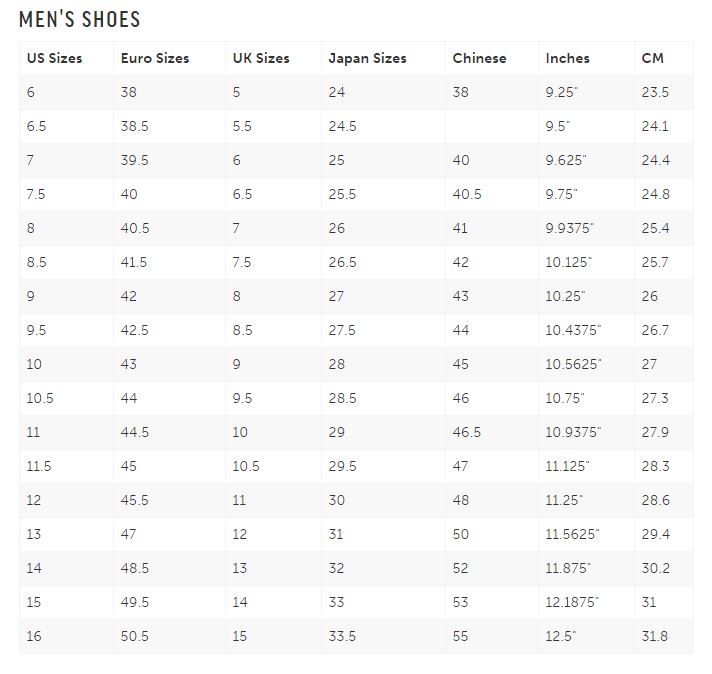This screenshot has width=712, height=674.
Task: Click the 30.2 CM cell
Action: point(655,568)
